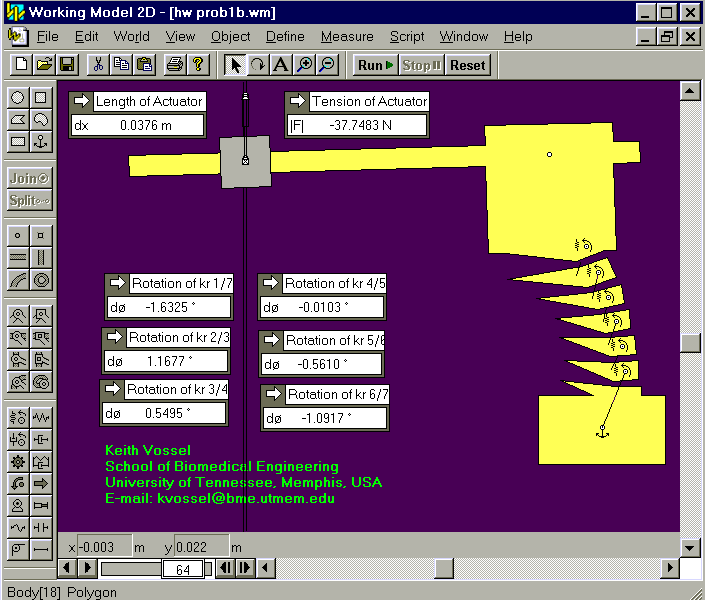Viewport: 705px width, 600px height.
Task: Step forward one frame in tape player
Action: click(245, 568)
